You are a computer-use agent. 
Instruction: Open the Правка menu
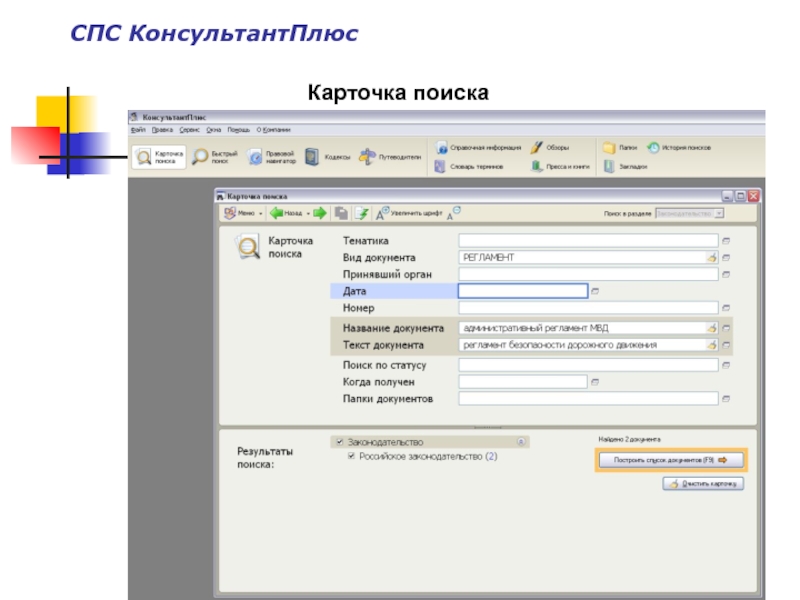pyautogui.click(x=162, y=129)
